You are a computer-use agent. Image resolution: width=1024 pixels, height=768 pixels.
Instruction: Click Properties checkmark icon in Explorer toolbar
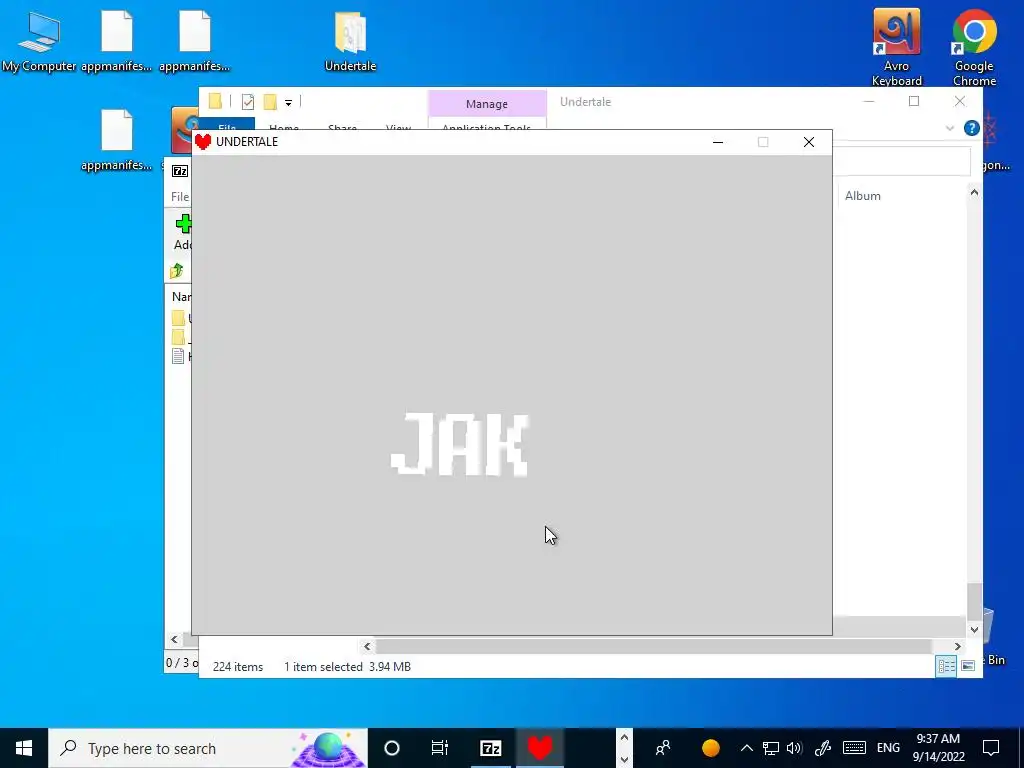(x=248, y=101)
